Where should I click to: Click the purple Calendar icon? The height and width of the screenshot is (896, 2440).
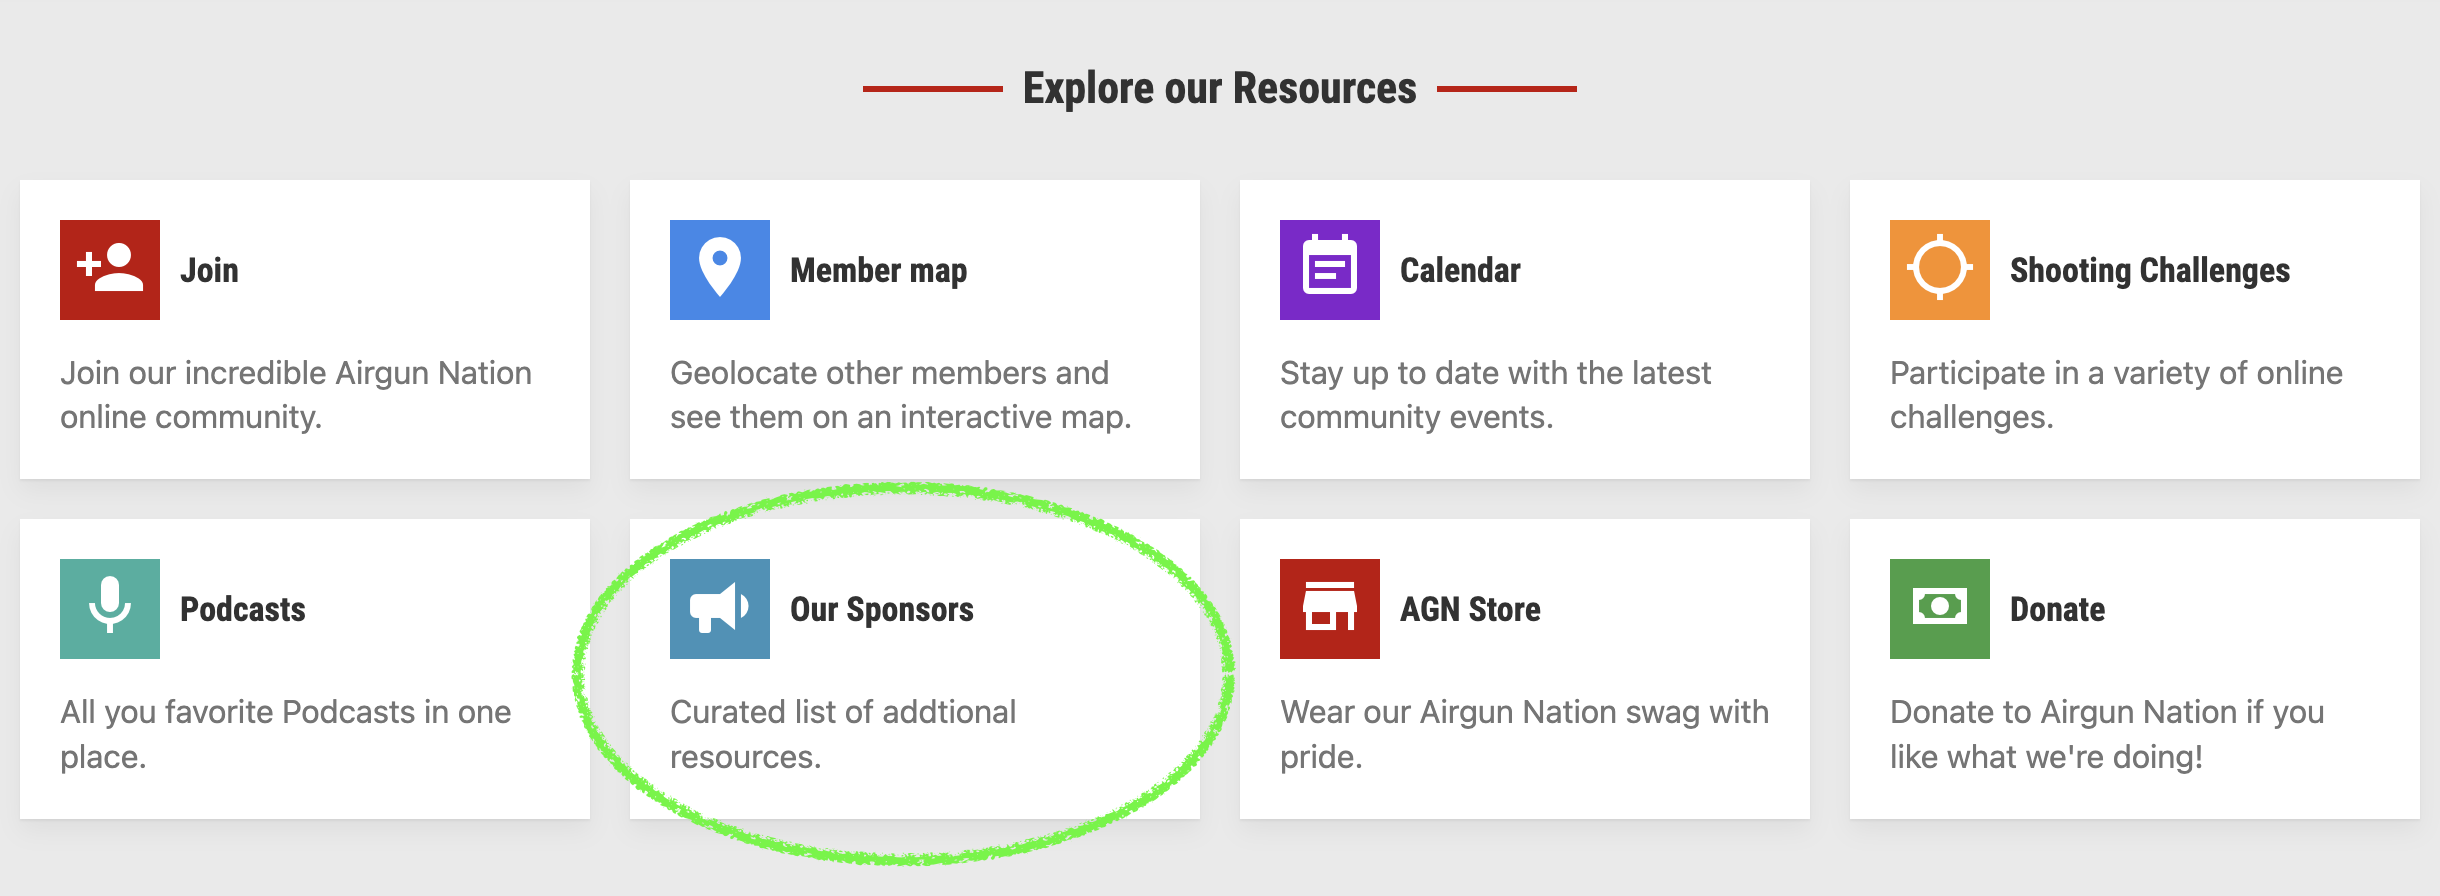click(x=1330, y=270)
